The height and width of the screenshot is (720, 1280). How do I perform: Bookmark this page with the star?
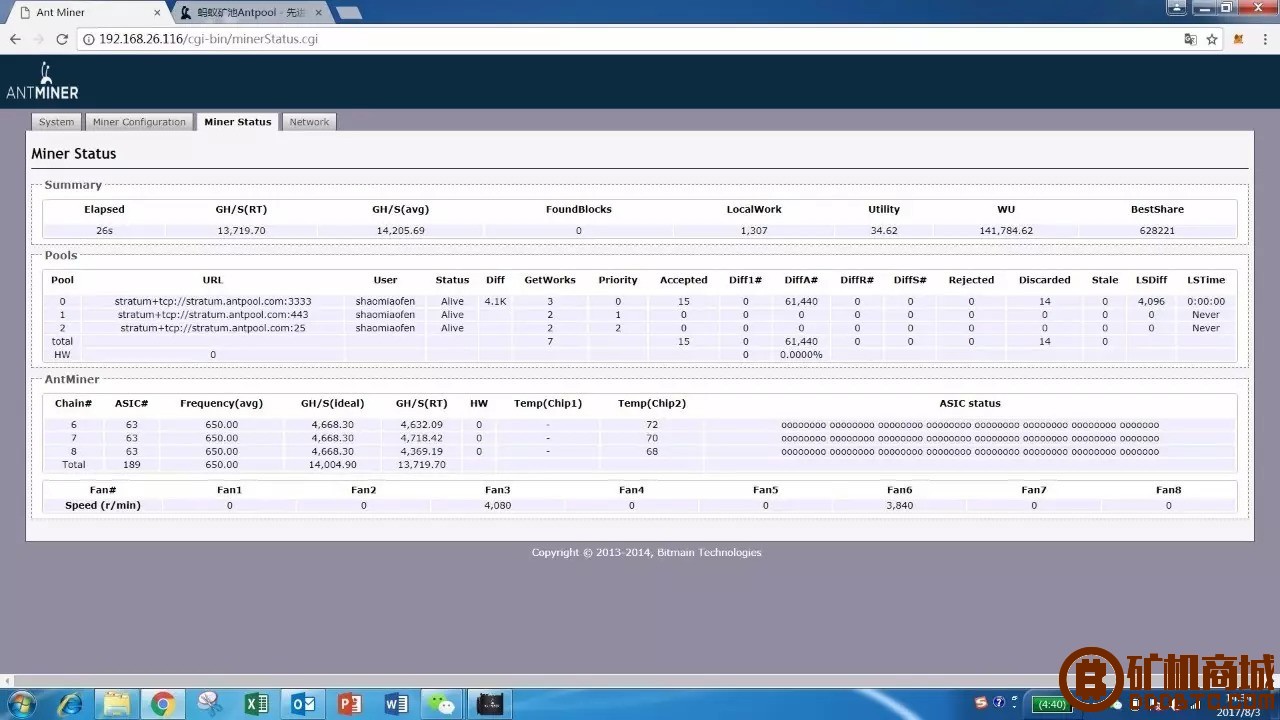[1212, 39]
